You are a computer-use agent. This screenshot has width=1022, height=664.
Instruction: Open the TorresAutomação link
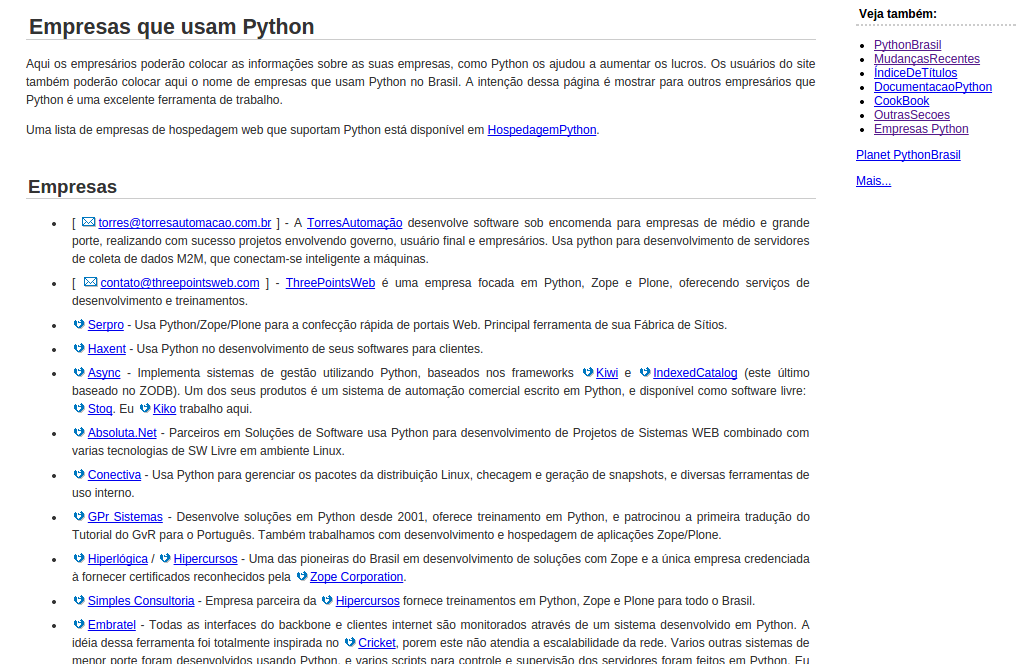355,223
